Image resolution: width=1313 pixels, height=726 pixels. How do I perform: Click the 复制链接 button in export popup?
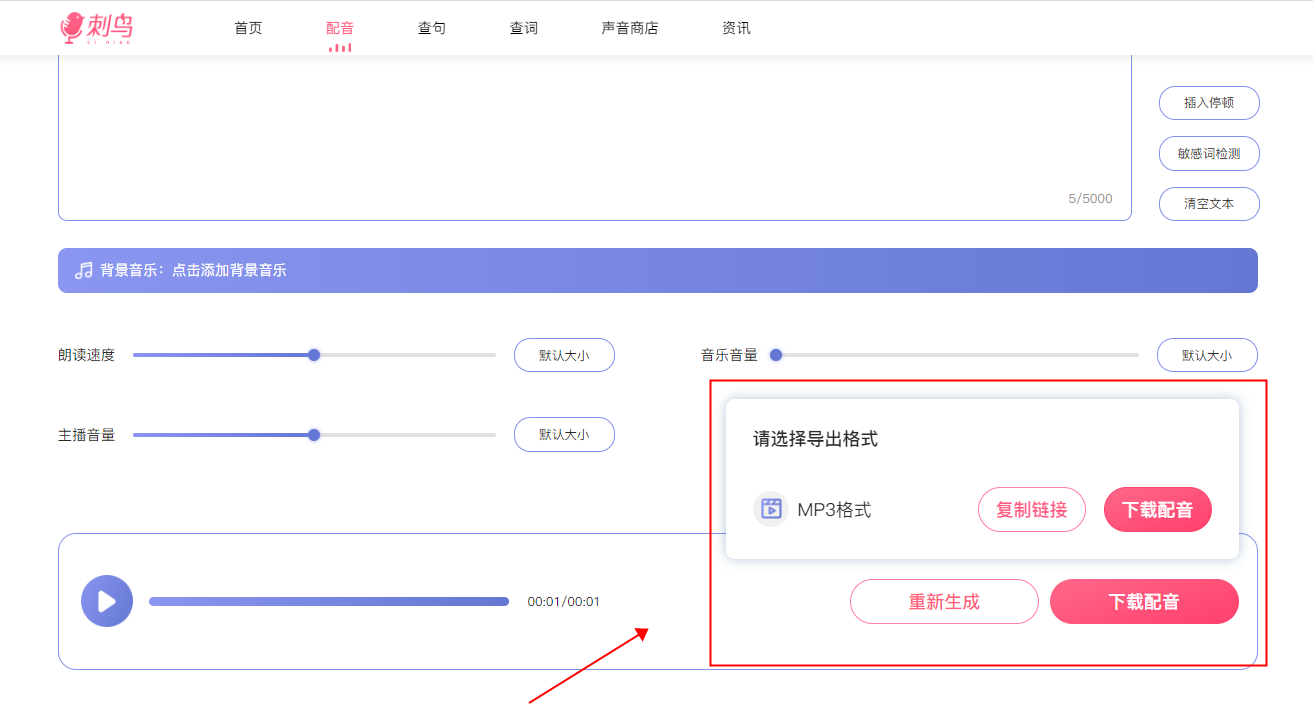tap(1031, 510)
